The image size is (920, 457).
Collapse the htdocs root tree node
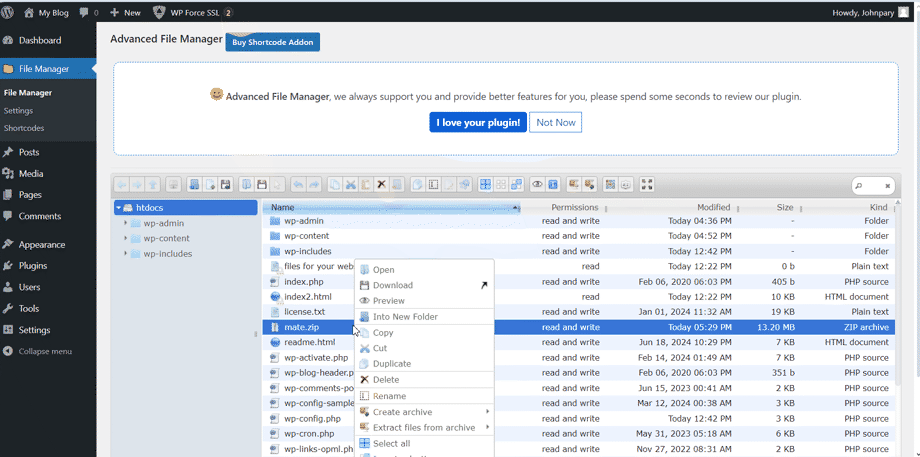(x=119, y=208)
